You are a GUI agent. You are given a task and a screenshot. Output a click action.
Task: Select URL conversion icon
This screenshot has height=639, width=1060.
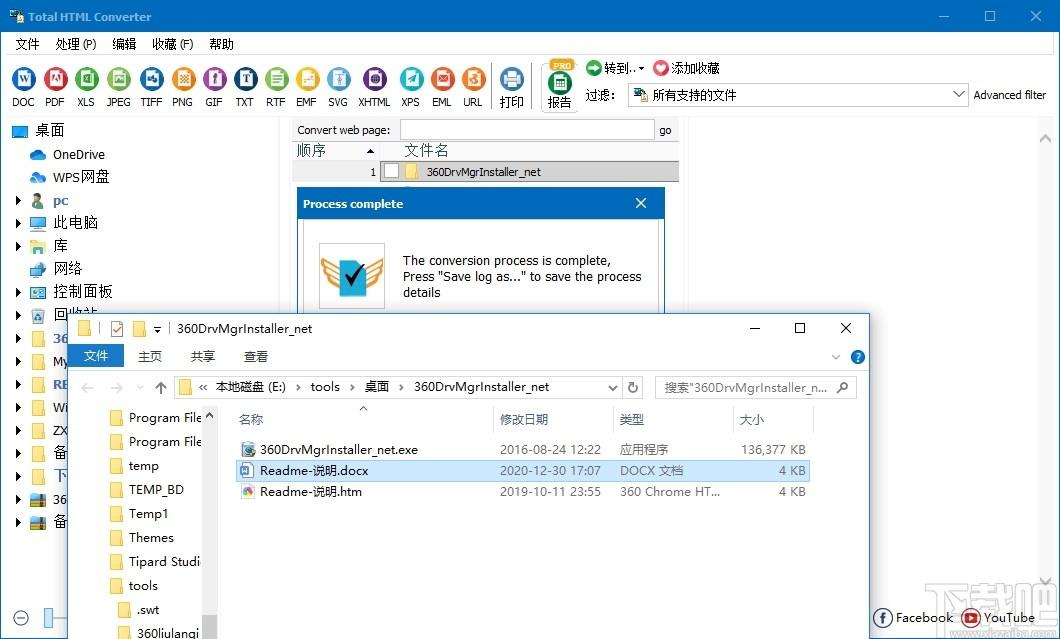473,80
